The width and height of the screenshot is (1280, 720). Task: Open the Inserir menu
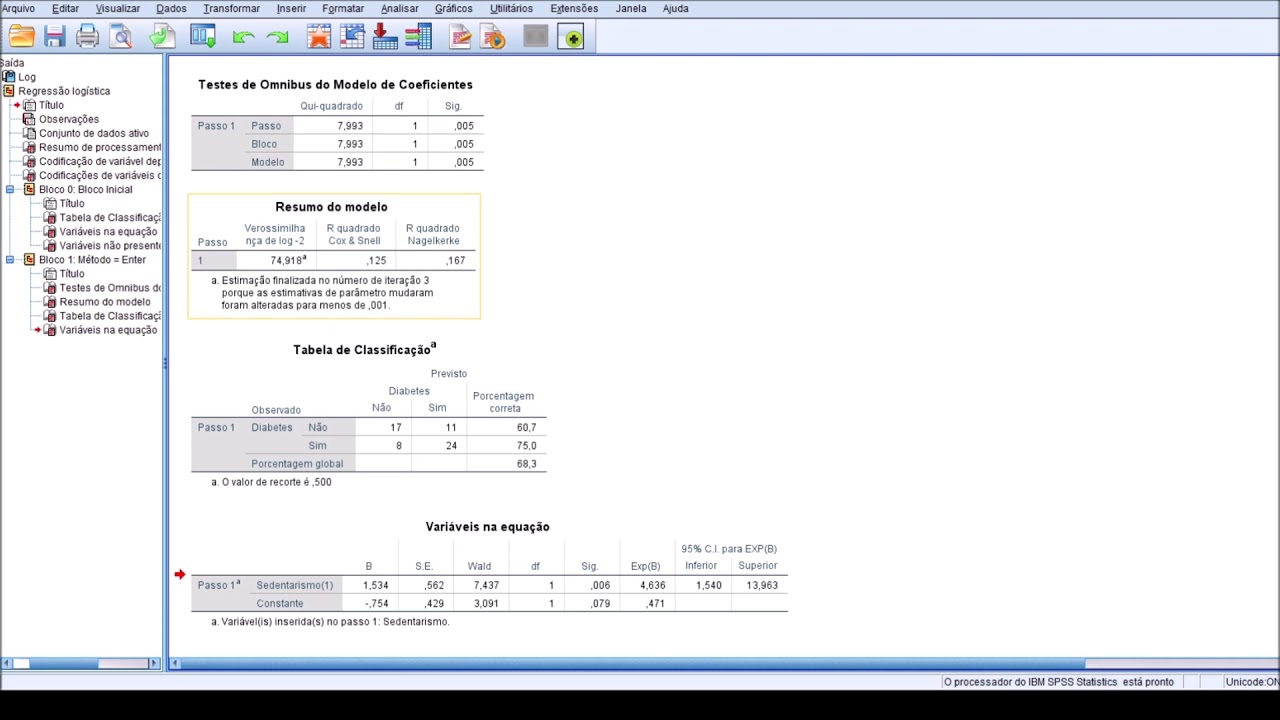click(x=291, y=8)
